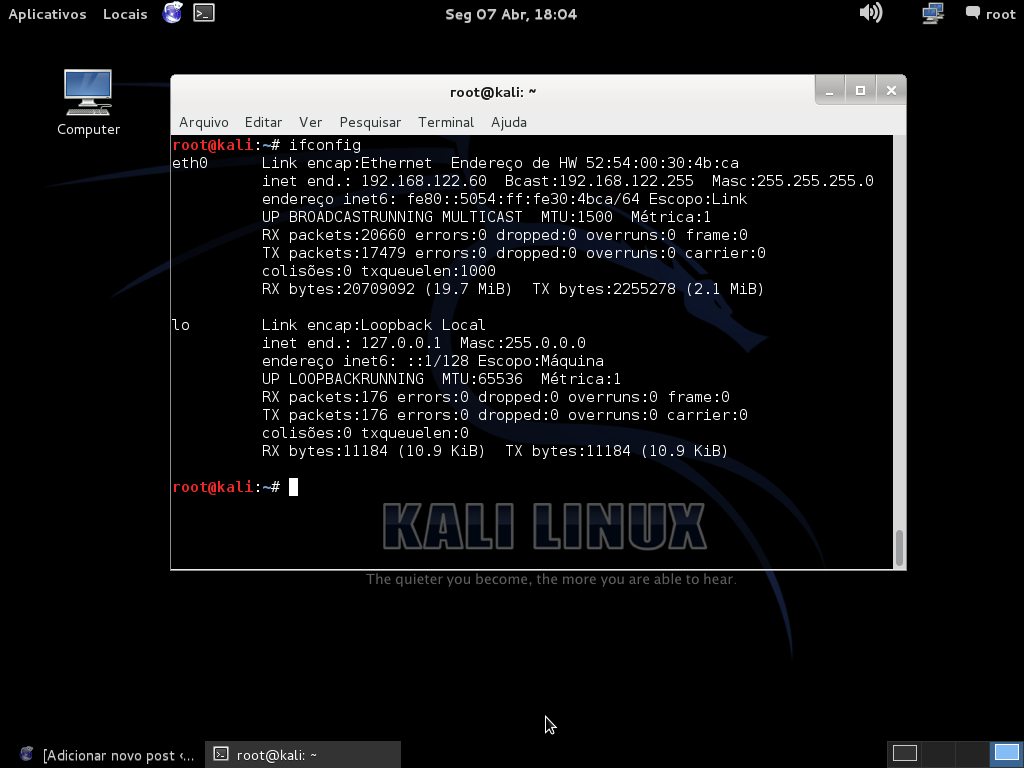Image resolution: width=1024 pixels, height=768 pixels.
Task: Open the volume speaker icon
Action: point(871,13)
